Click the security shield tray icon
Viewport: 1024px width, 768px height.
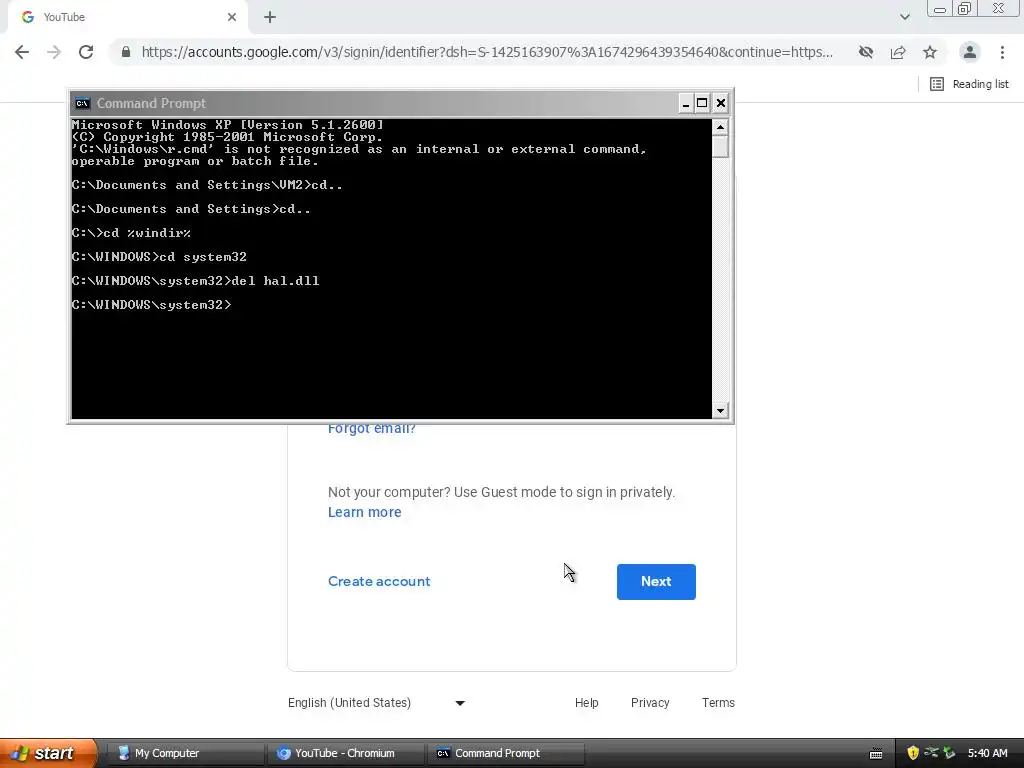click(913, 754)
